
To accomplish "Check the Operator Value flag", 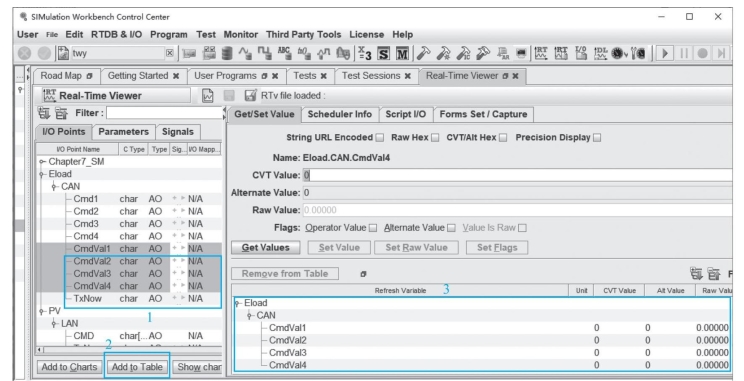I will (373, 228).
